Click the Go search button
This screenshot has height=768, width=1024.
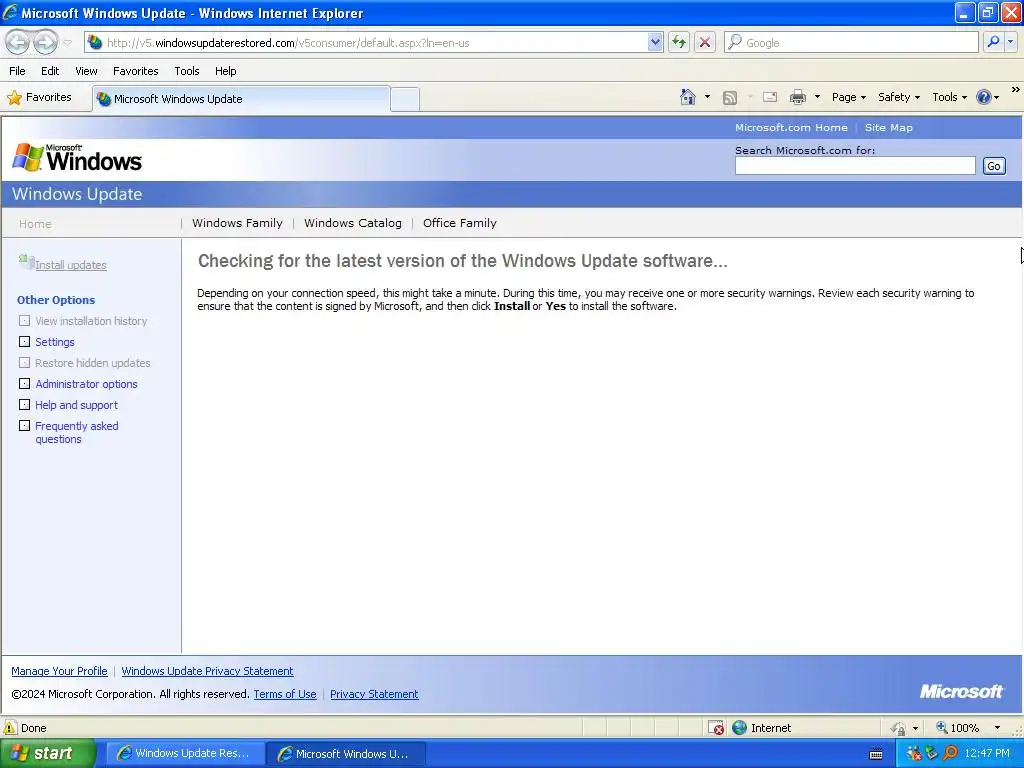(994, 166)
